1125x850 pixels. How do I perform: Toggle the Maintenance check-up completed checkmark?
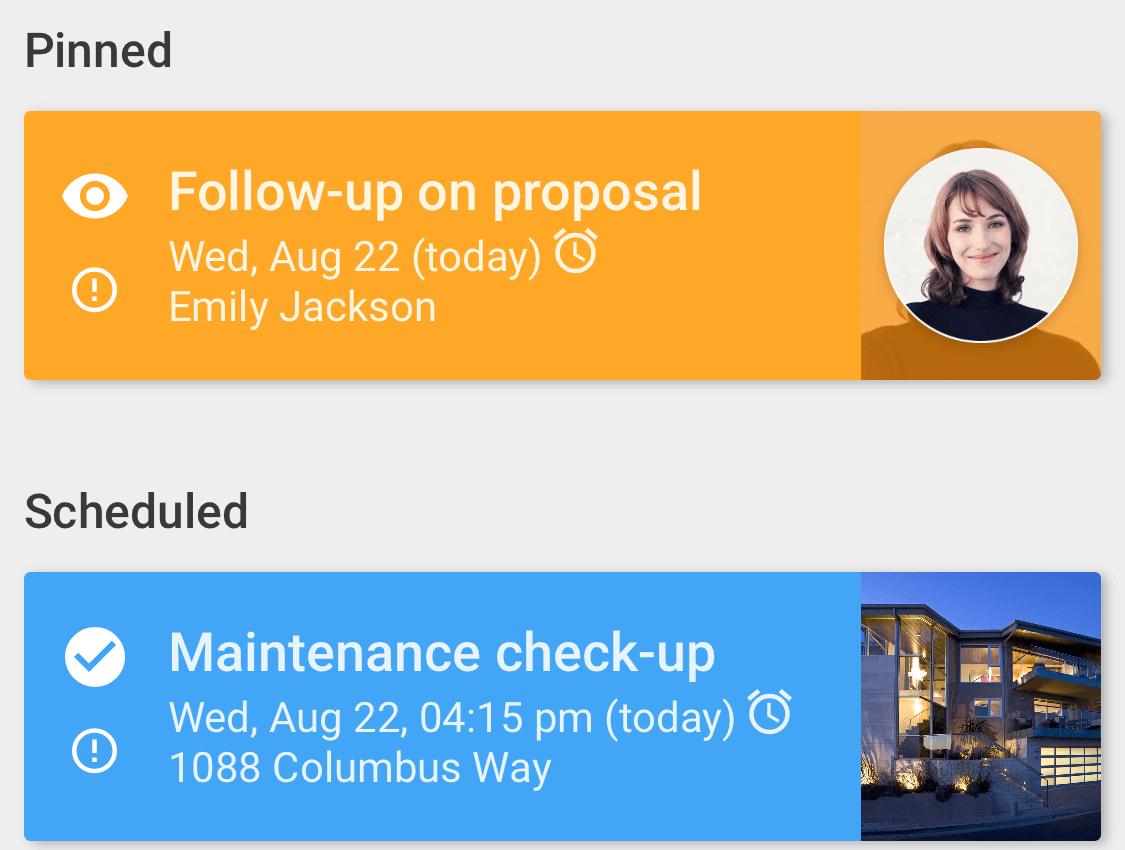[95, 657]
